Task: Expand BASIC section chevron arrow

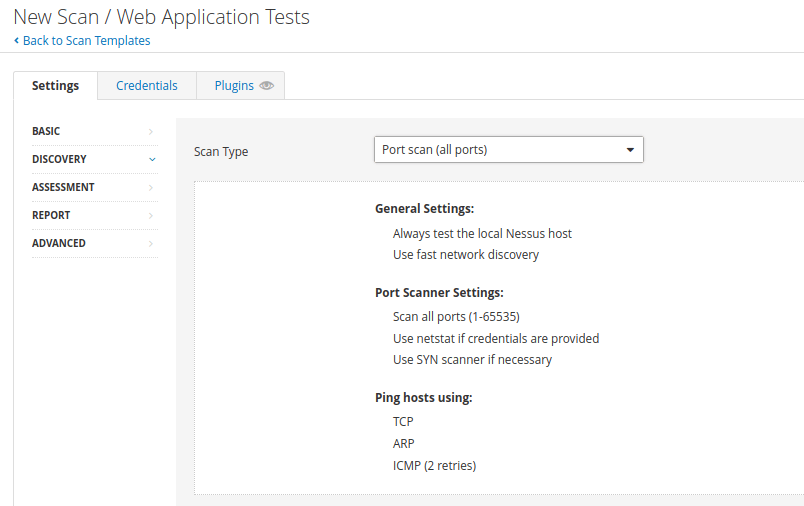Action: click(151, 132)
